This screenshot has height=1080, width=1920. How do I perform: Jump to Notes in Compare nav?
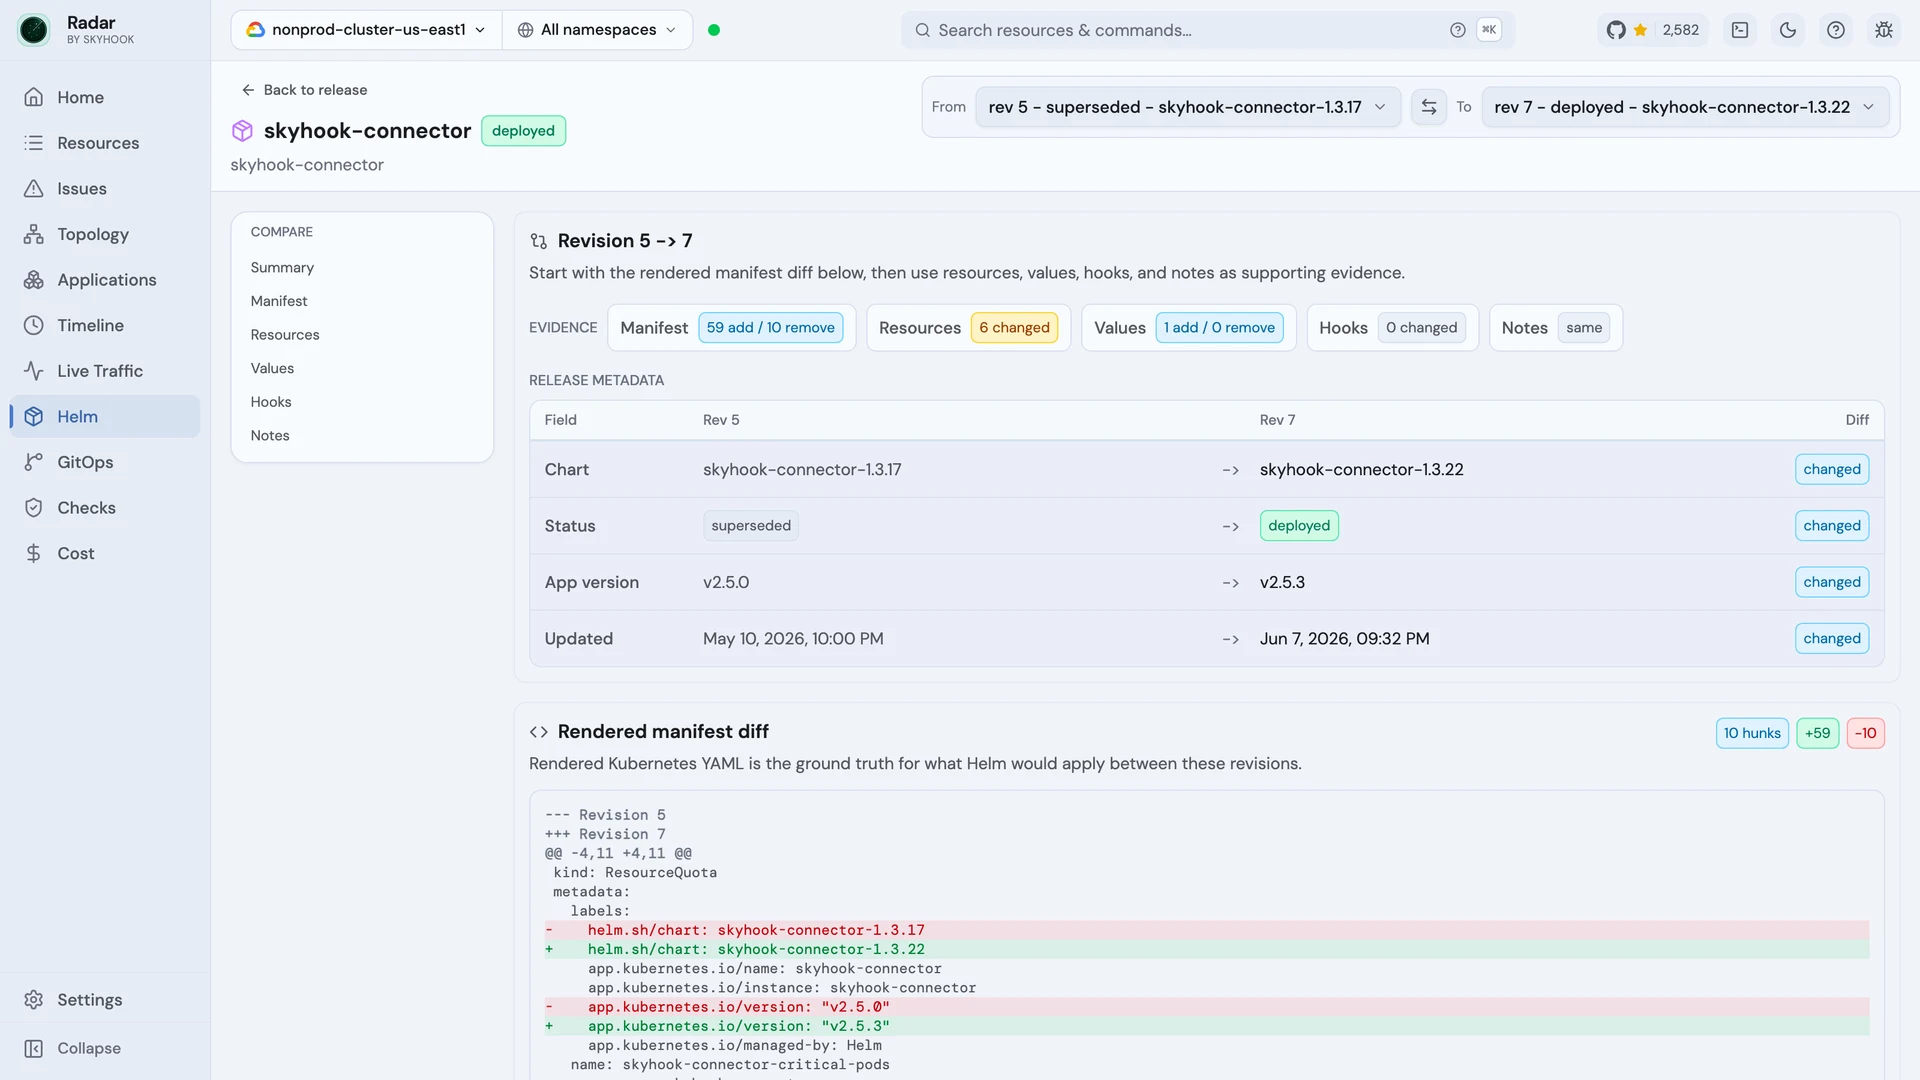tap(270, 436)
